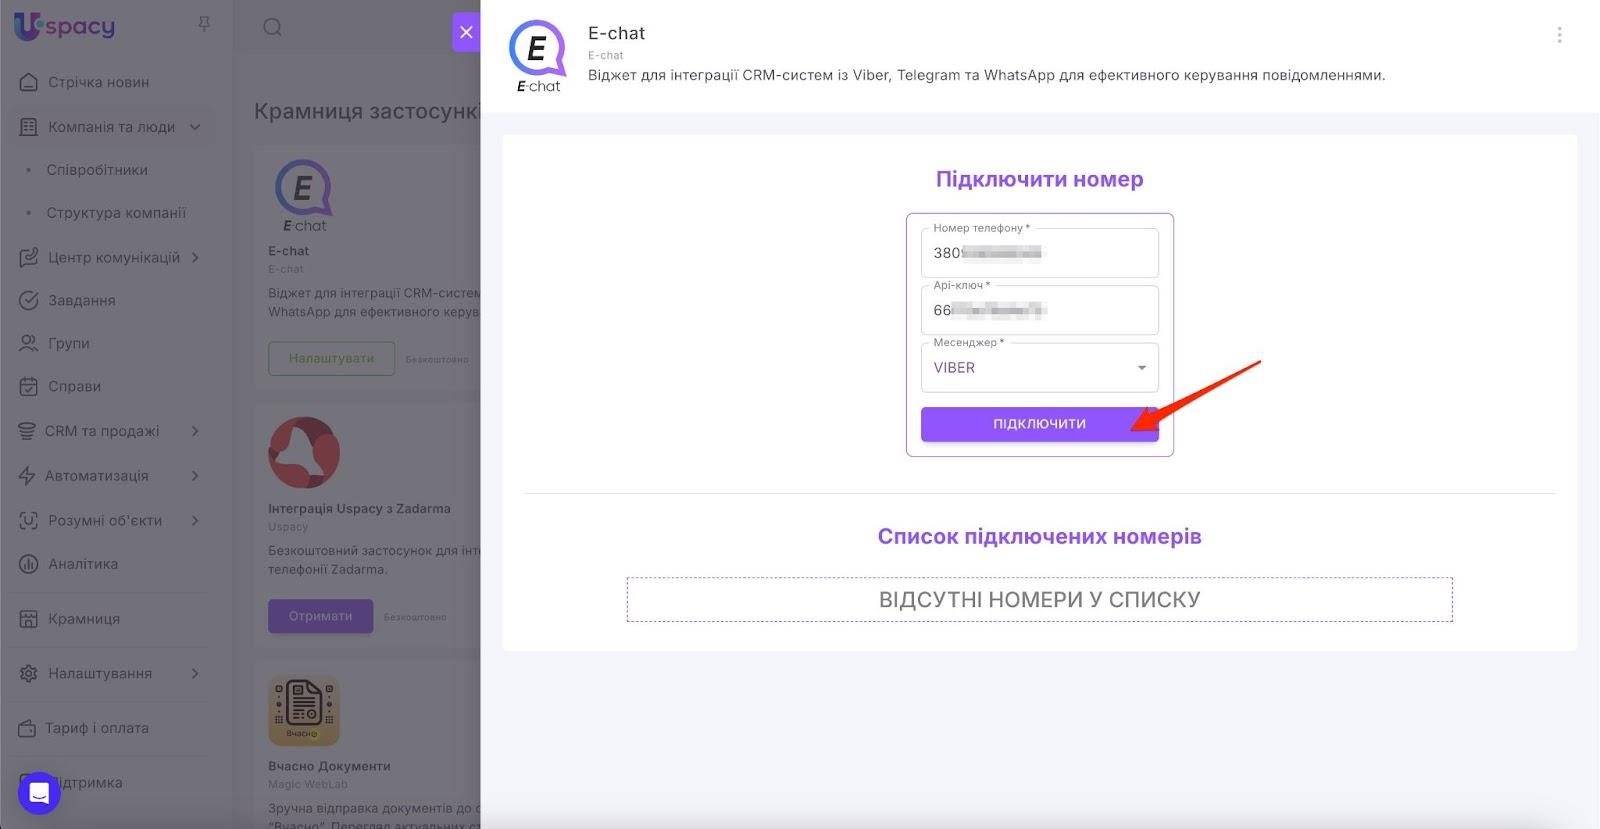The width and height of the screenshot is (1600, 829).
Task: Pin the sidebar with the pin icon
Action: 204,24
